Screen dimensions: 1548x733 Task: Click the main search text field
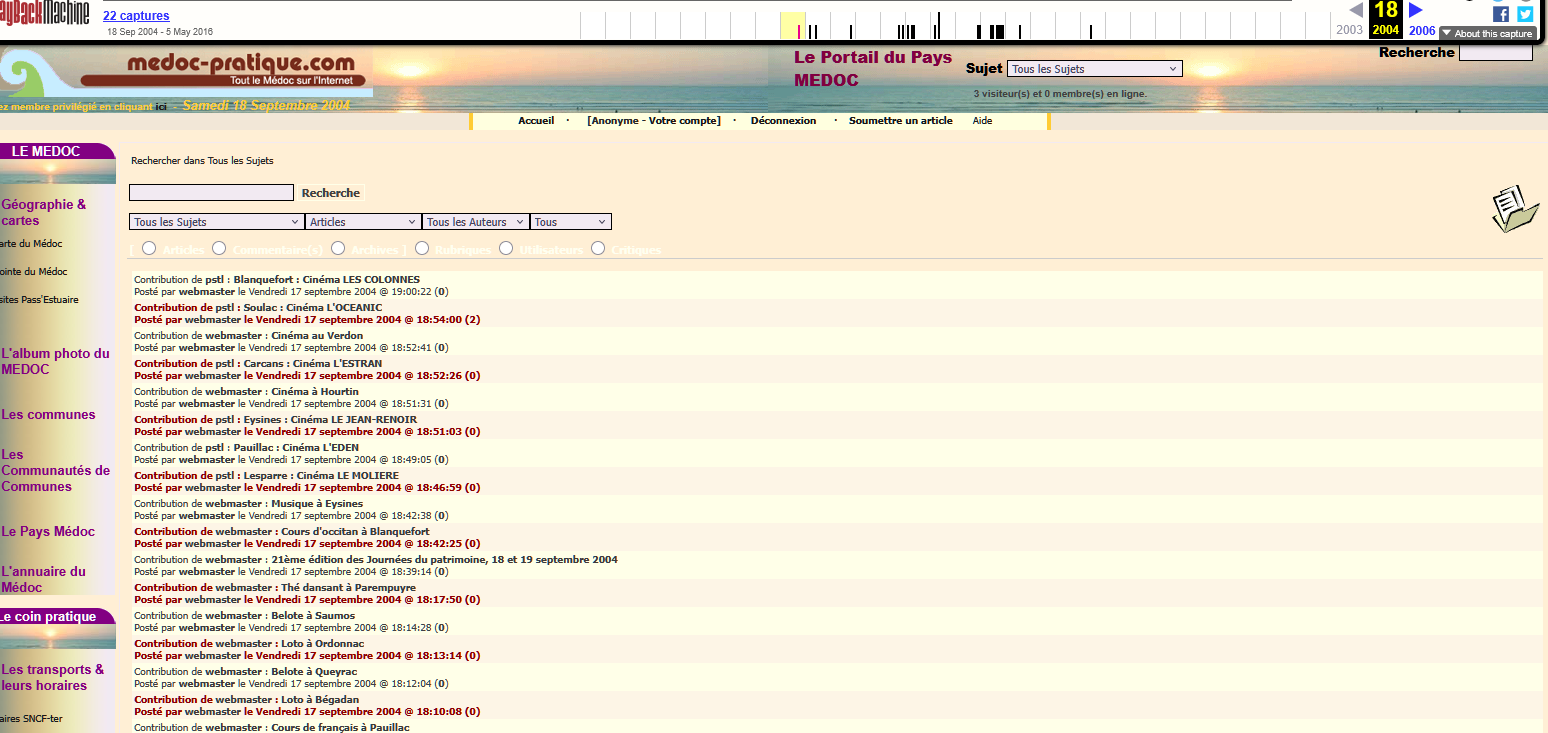(x=211, y=193)
